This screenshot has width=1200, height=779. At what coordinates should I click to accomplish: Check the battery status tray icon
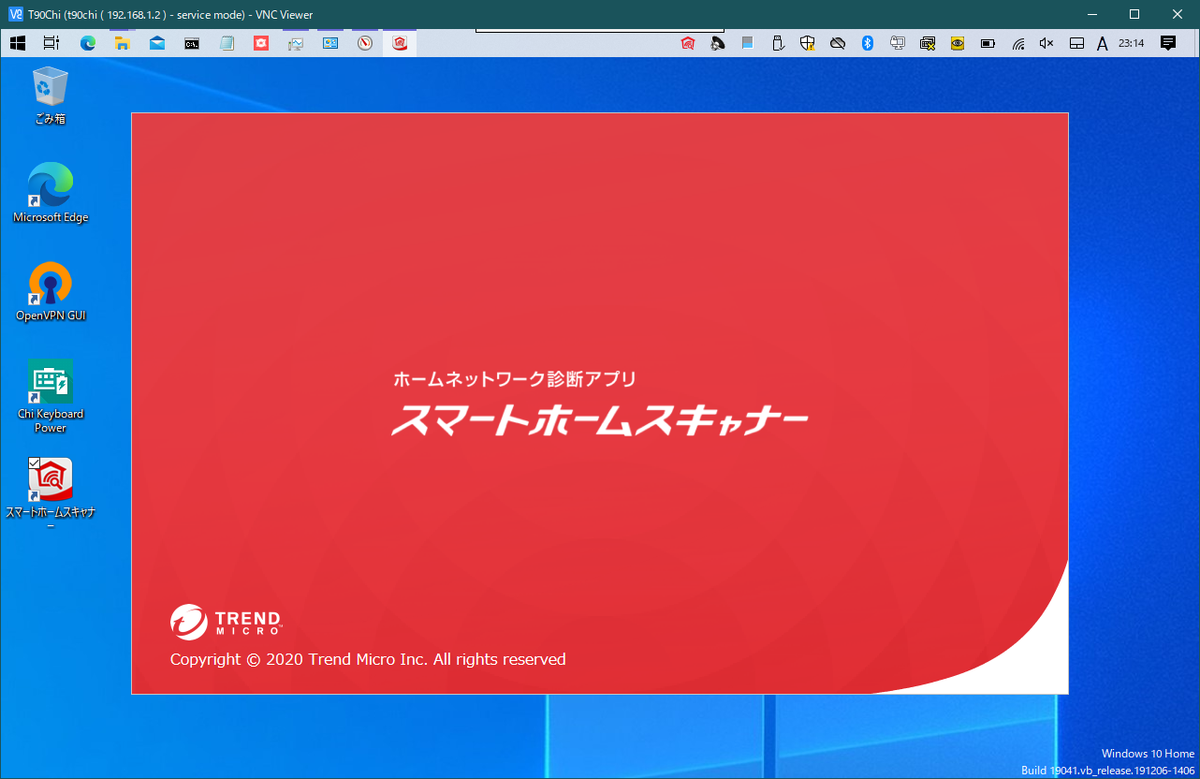click(988, 43)
